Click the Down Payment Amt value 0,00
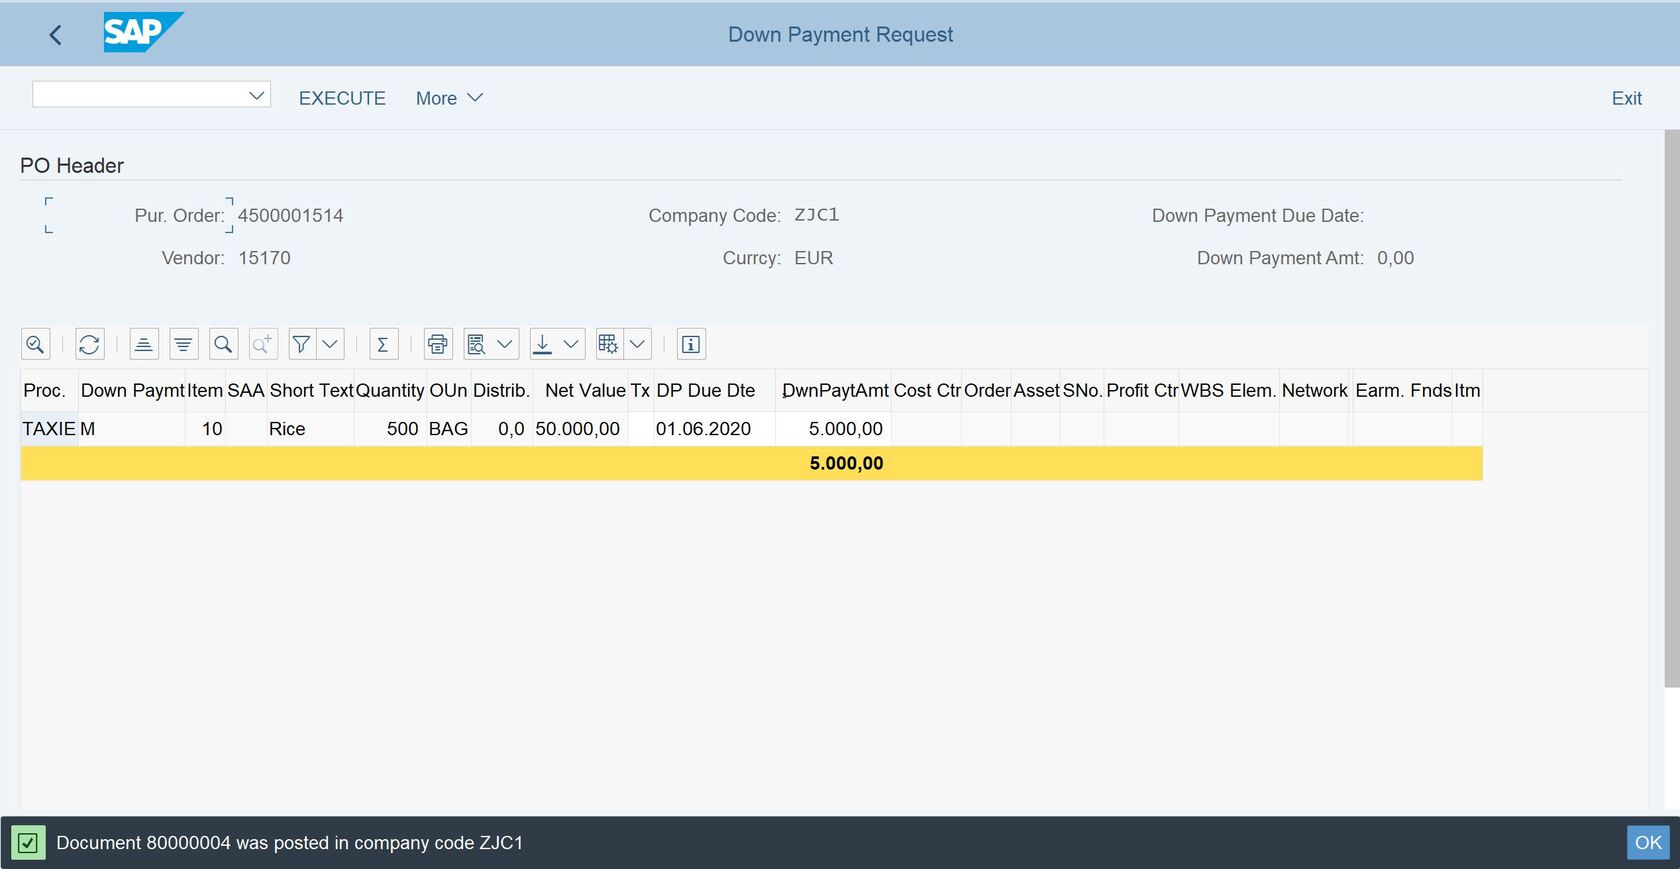This screenshot has width=1680, height=869. coord(1395,258)
